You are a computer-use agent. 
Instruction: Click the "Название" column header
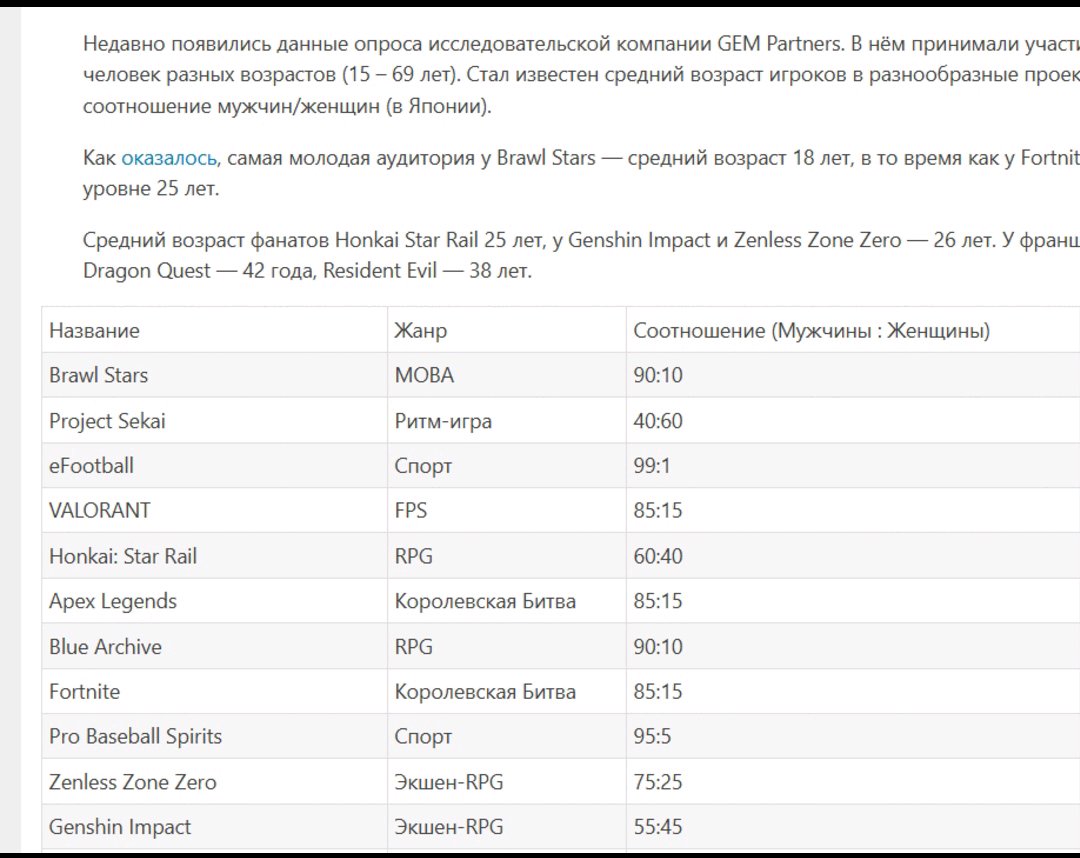(x=94, y=331)
